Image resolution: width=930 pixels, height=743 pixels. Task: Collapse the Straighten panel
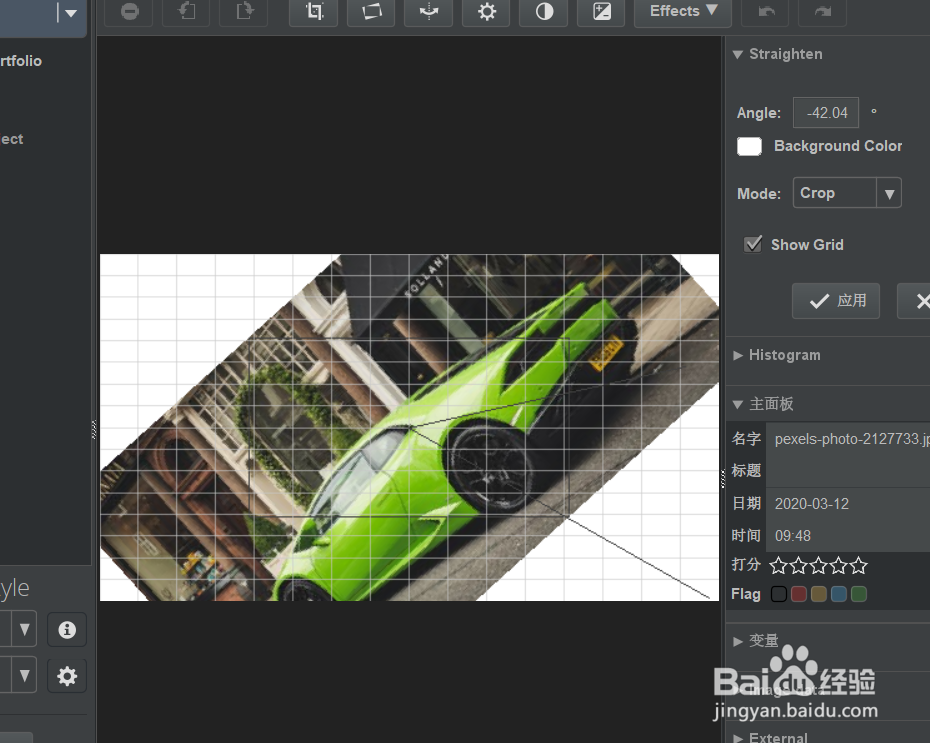[738, 55]
